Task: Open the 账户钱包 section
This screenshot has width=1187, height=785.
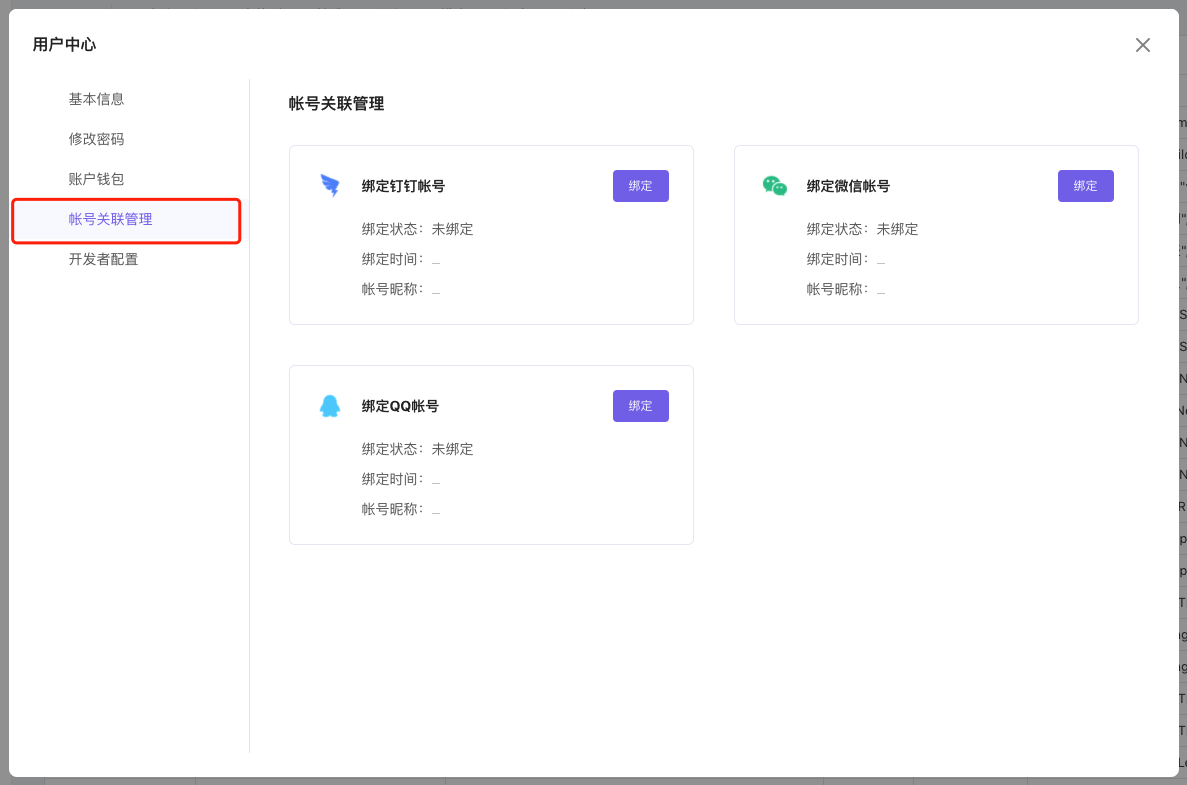Action: point(96,179)
